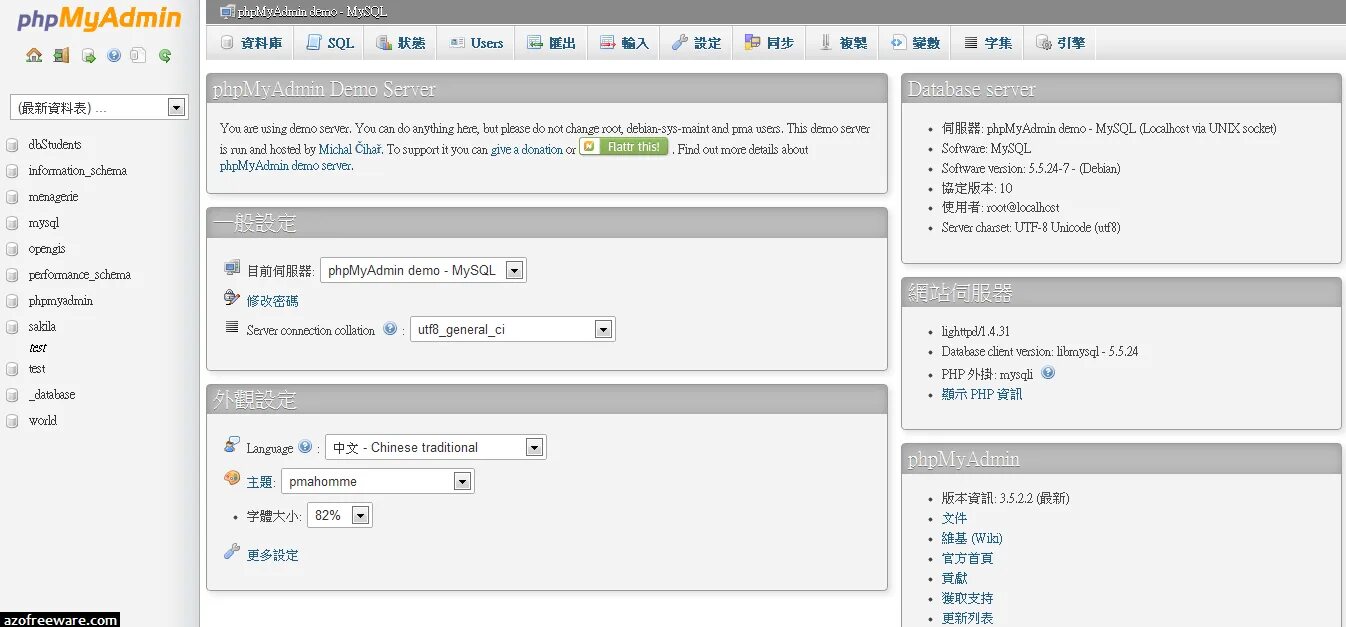
Task: Open the Michal Čihař link
Action: 351,149
